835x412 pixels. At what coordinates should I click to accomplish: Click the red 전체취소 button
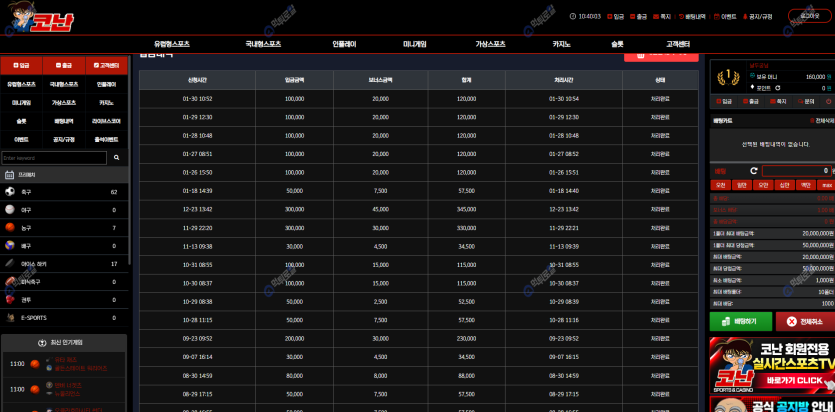(805, 322)
